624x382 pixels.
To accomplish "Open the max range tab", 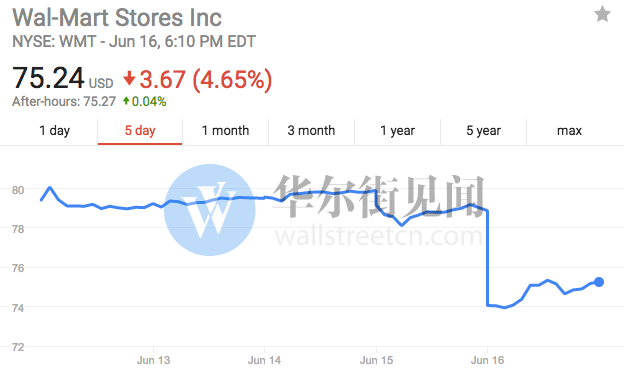I will [x=569, y=131].
